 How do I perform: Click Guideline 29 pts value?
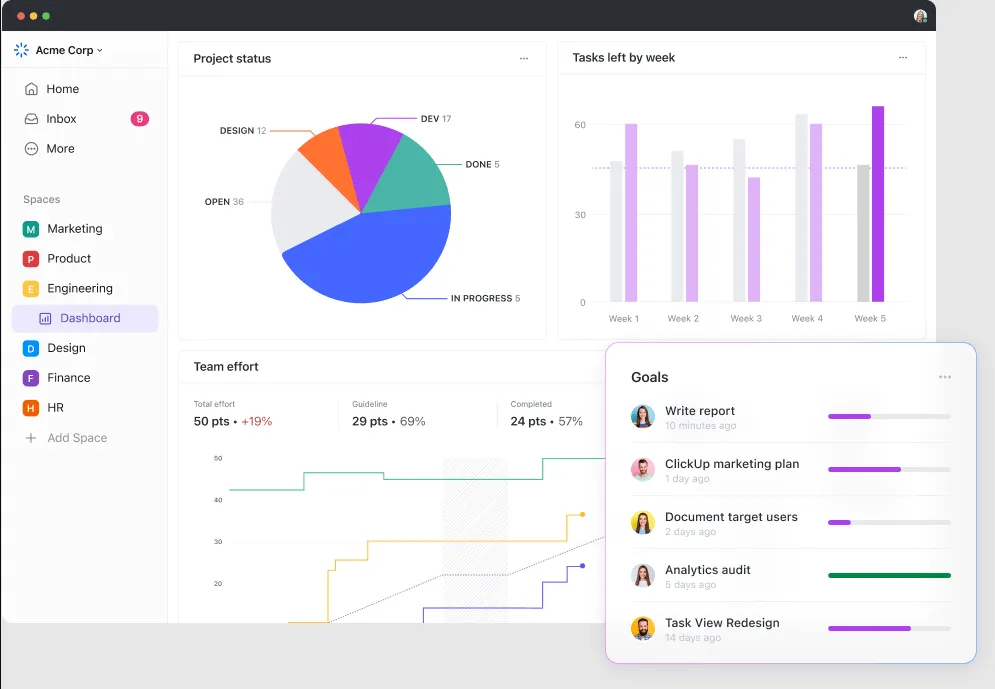coord(370,421)
